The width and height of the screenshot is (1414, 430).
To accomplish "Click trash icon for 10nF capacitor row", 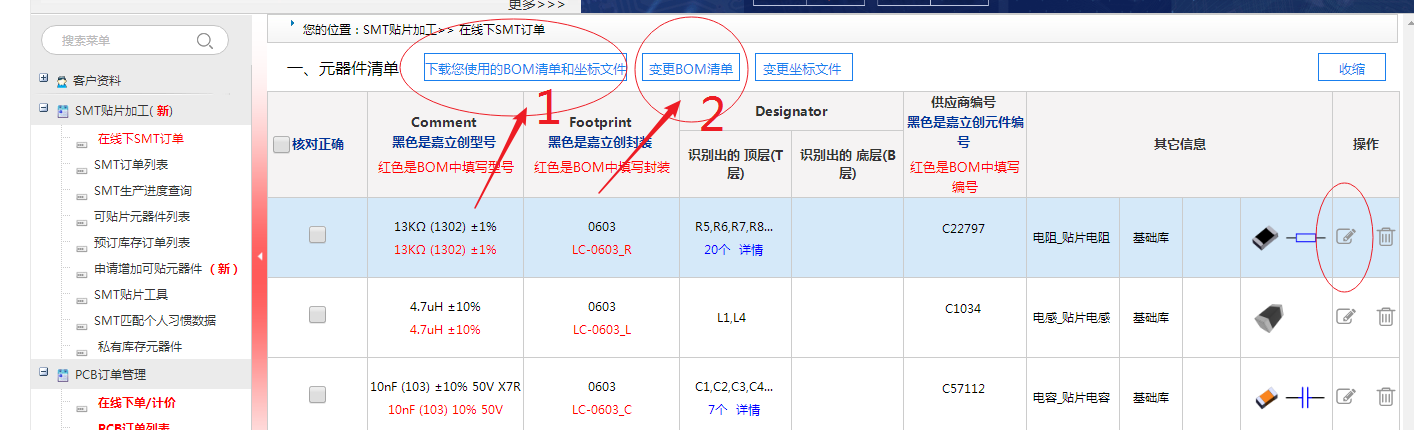I will coord(1385,396).
